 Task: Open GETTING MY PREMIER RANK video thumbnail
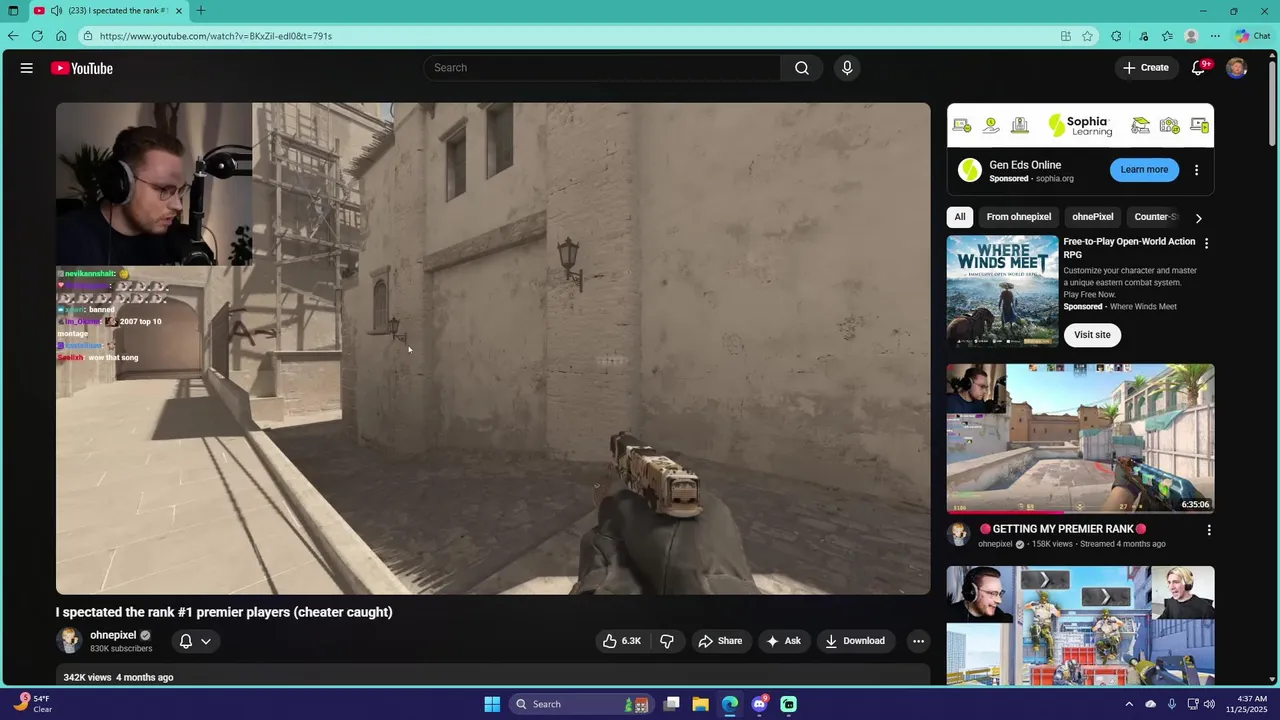coord(1081,438)
